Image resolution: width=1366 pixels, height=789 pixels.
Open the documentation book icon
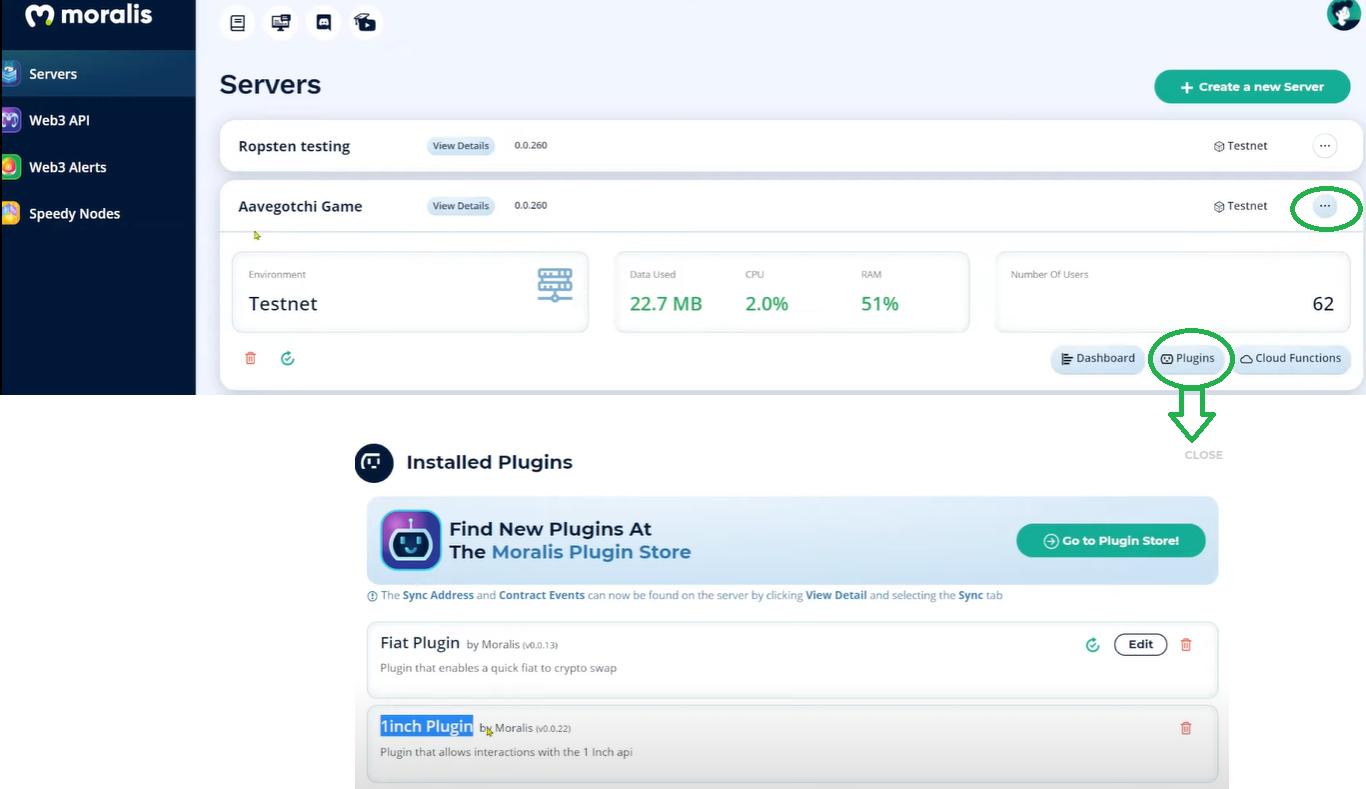237,23
